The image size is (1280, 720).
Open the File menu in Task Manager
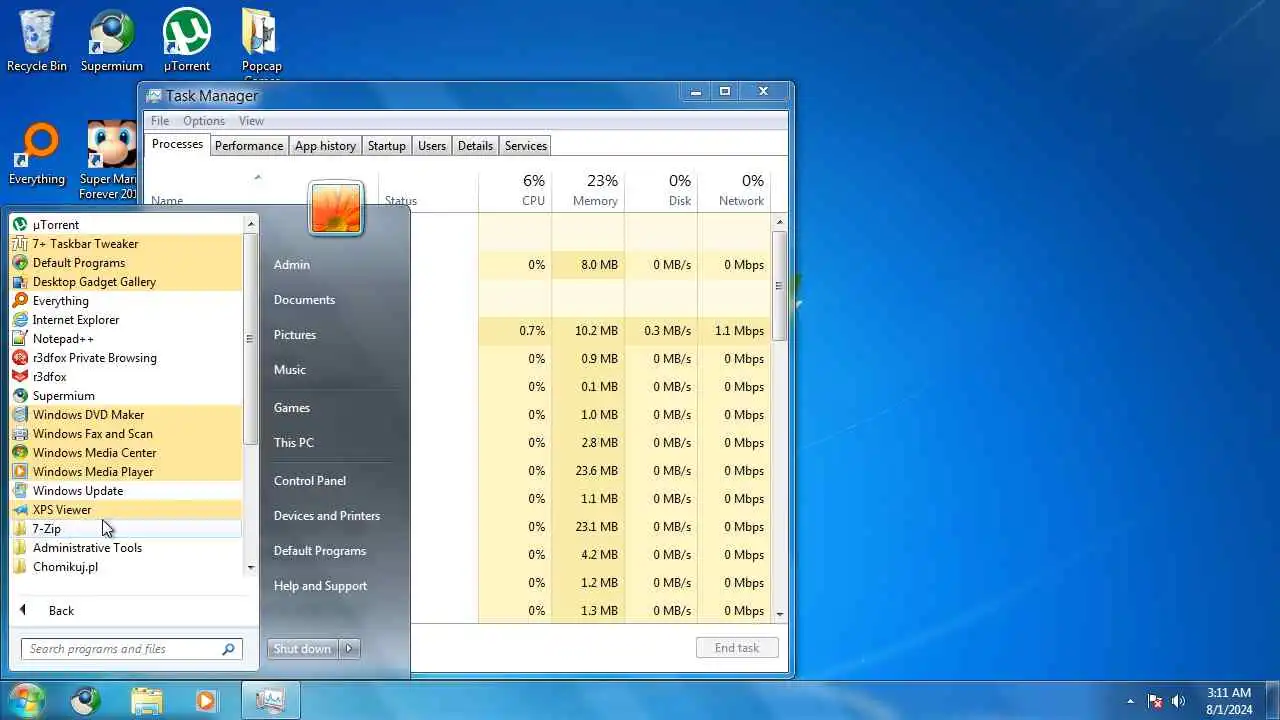160,121
